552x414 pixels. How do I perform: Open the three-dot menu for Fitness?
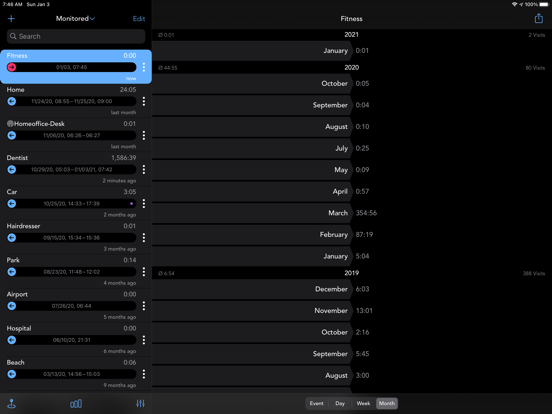pyautogui.click(x=144, y=67)
